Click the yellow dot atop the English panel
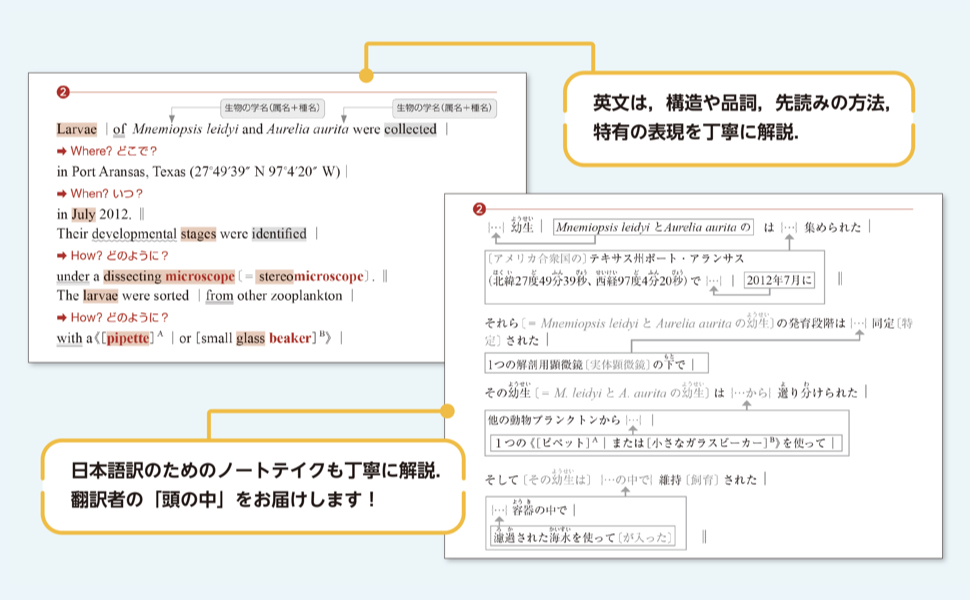970x600 pixels. pyautogui.click(x=366, y=76)
